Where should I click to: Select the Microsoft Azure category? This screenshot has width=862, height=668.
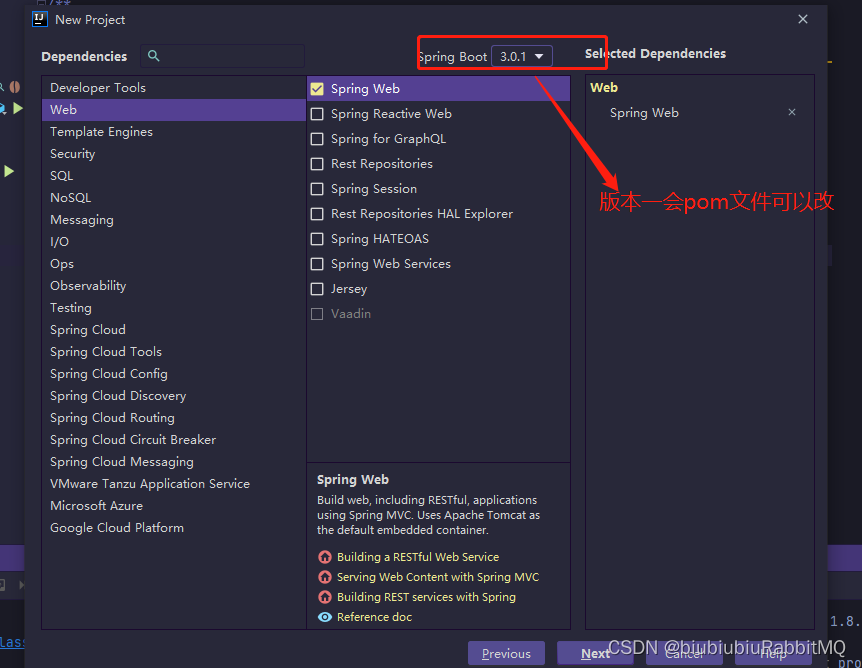(174, 505)
